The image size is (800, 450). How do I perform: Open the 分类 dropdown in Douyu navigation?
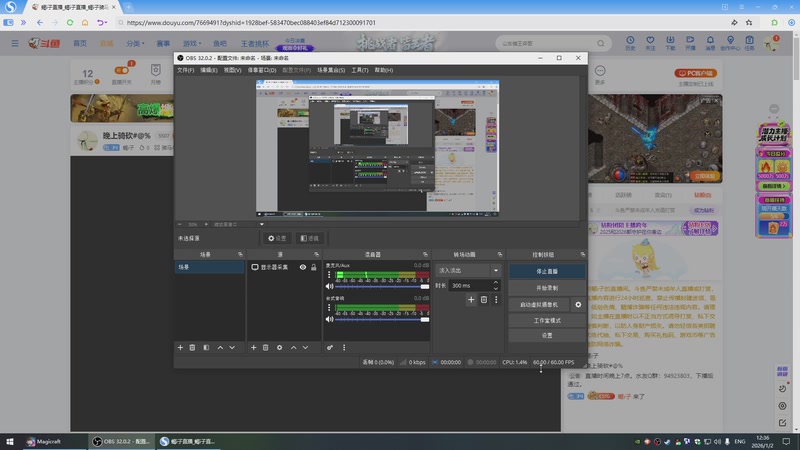(x=135, y=43)
